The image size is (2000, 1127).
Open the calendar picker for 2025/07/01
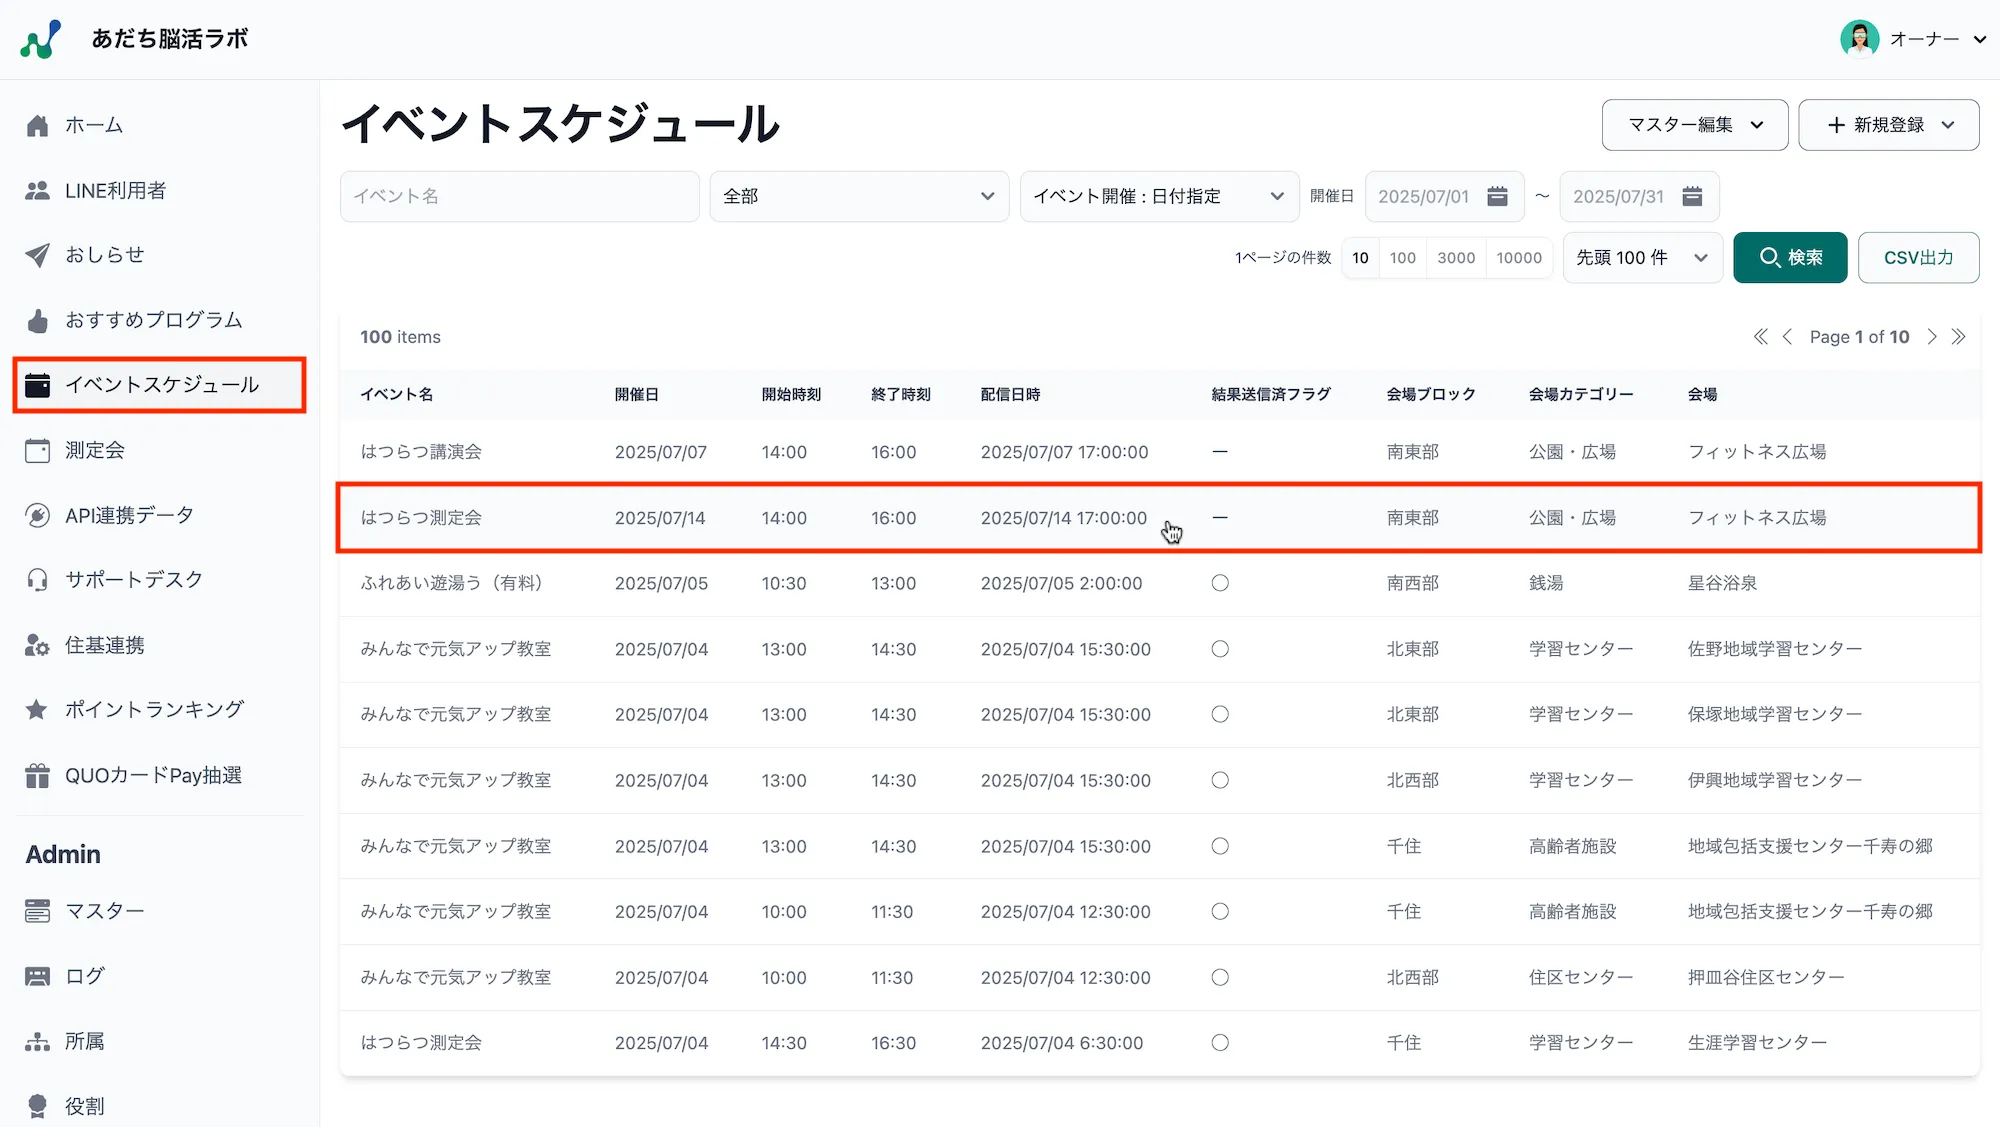[x=1497, y=196]
